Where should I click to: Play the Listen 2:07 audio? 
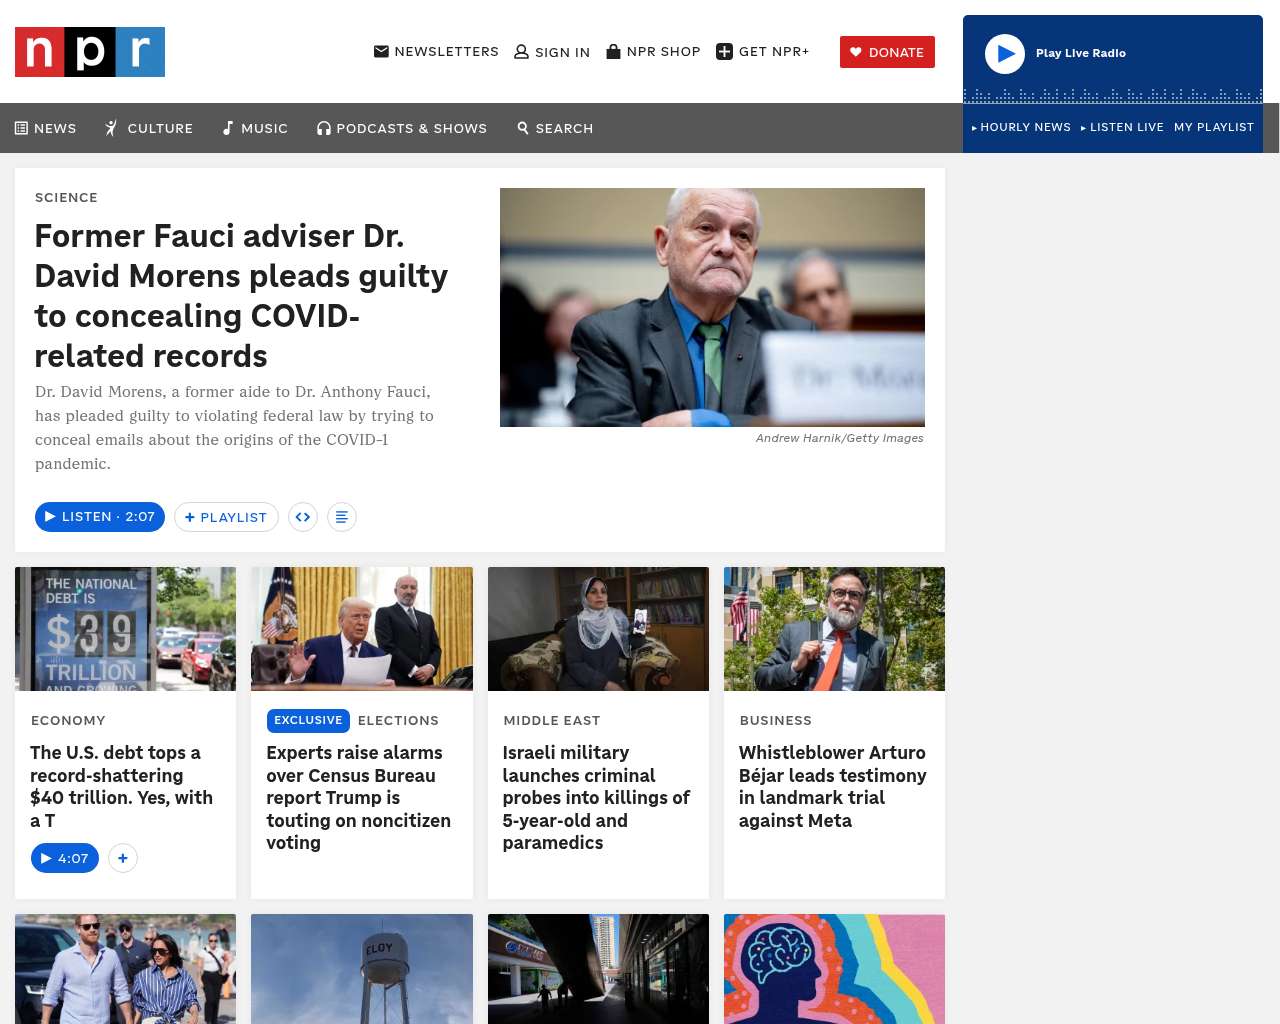[x=100, y=517]
